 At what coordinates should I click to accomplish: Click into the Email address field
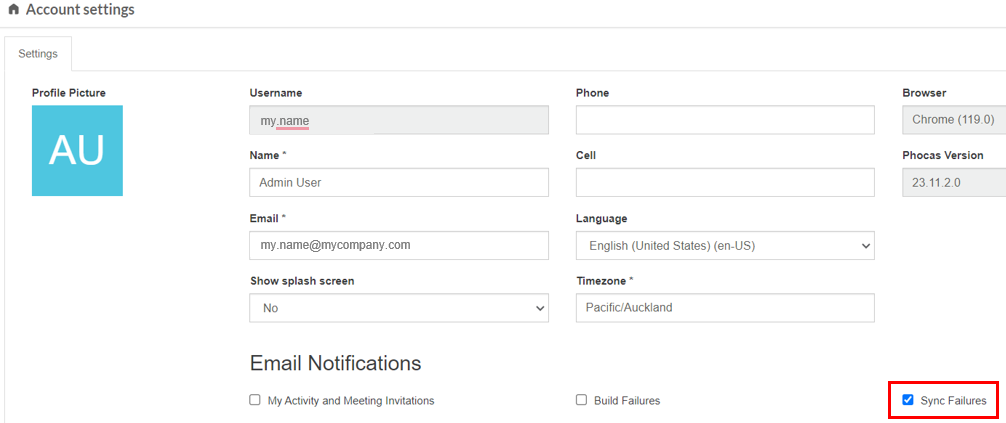398,245
